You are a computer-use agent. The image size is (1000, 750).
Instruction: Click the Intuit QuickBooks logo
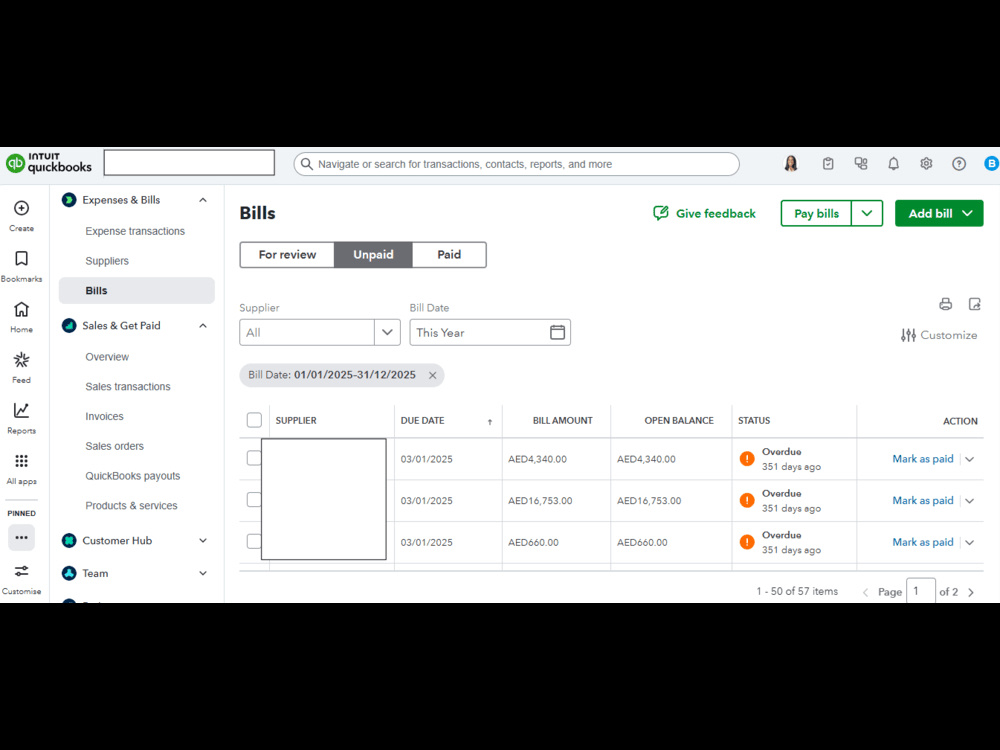click(49, 163)
